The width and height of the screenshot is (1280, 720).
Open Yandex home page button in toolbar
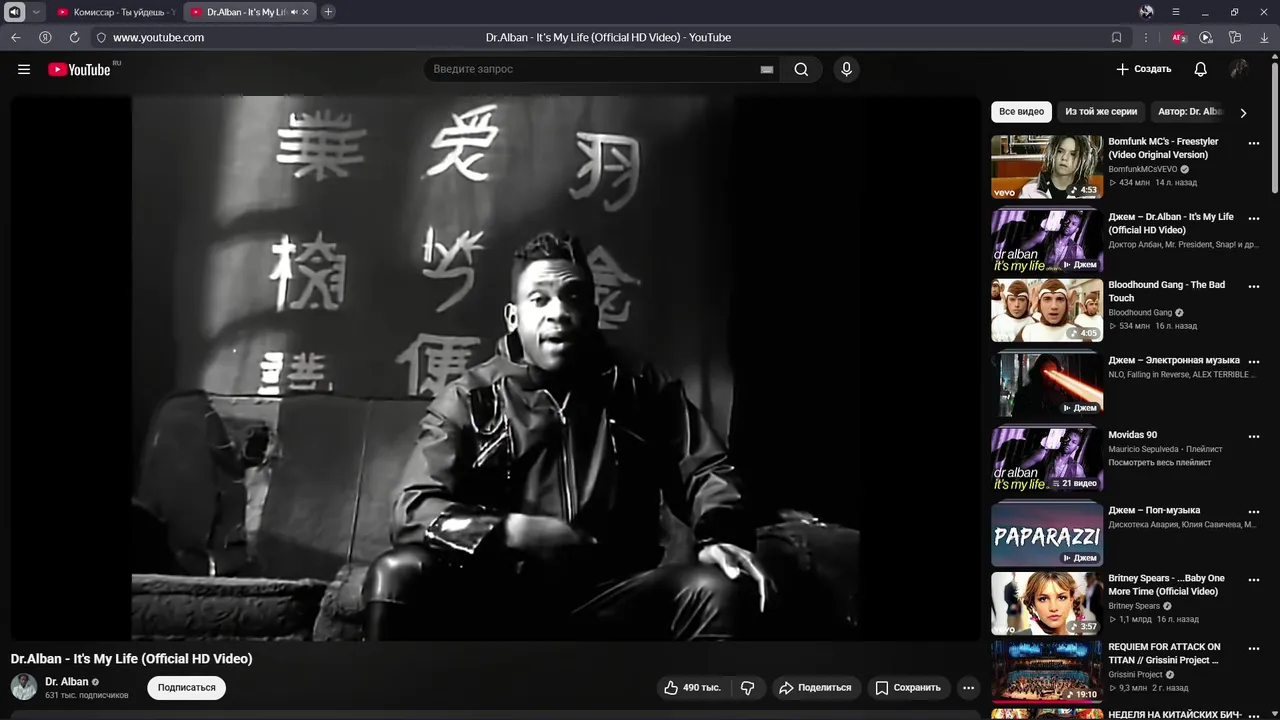coord(45,37)
